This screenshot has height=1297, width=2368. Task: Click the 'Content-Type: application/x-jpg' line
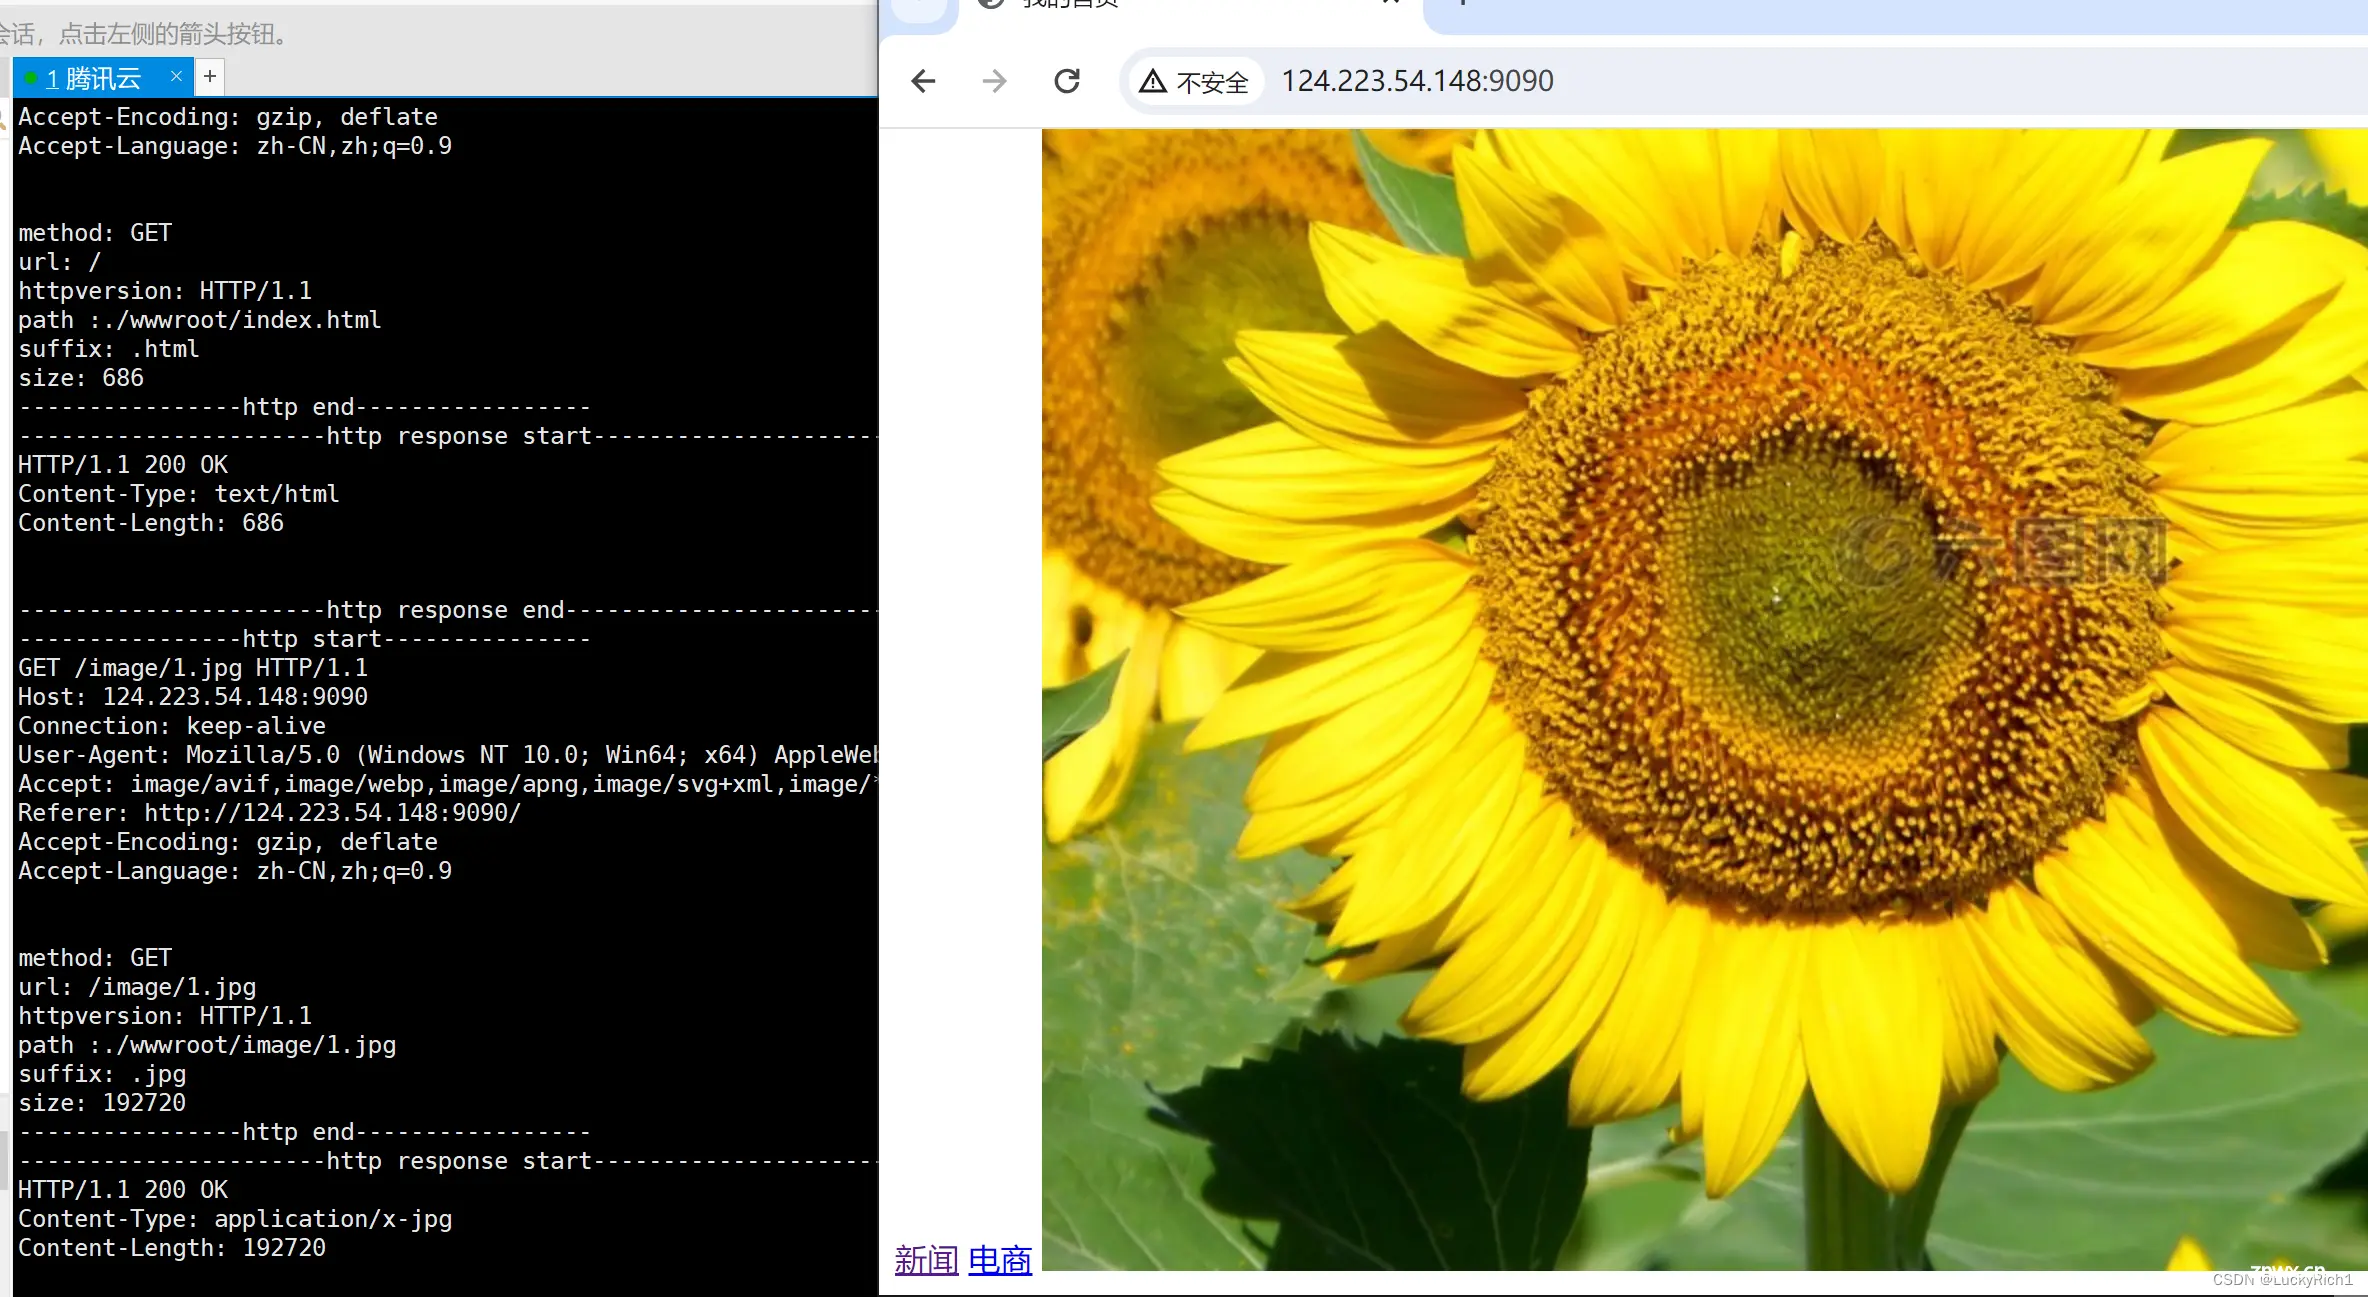[235, 1219]
